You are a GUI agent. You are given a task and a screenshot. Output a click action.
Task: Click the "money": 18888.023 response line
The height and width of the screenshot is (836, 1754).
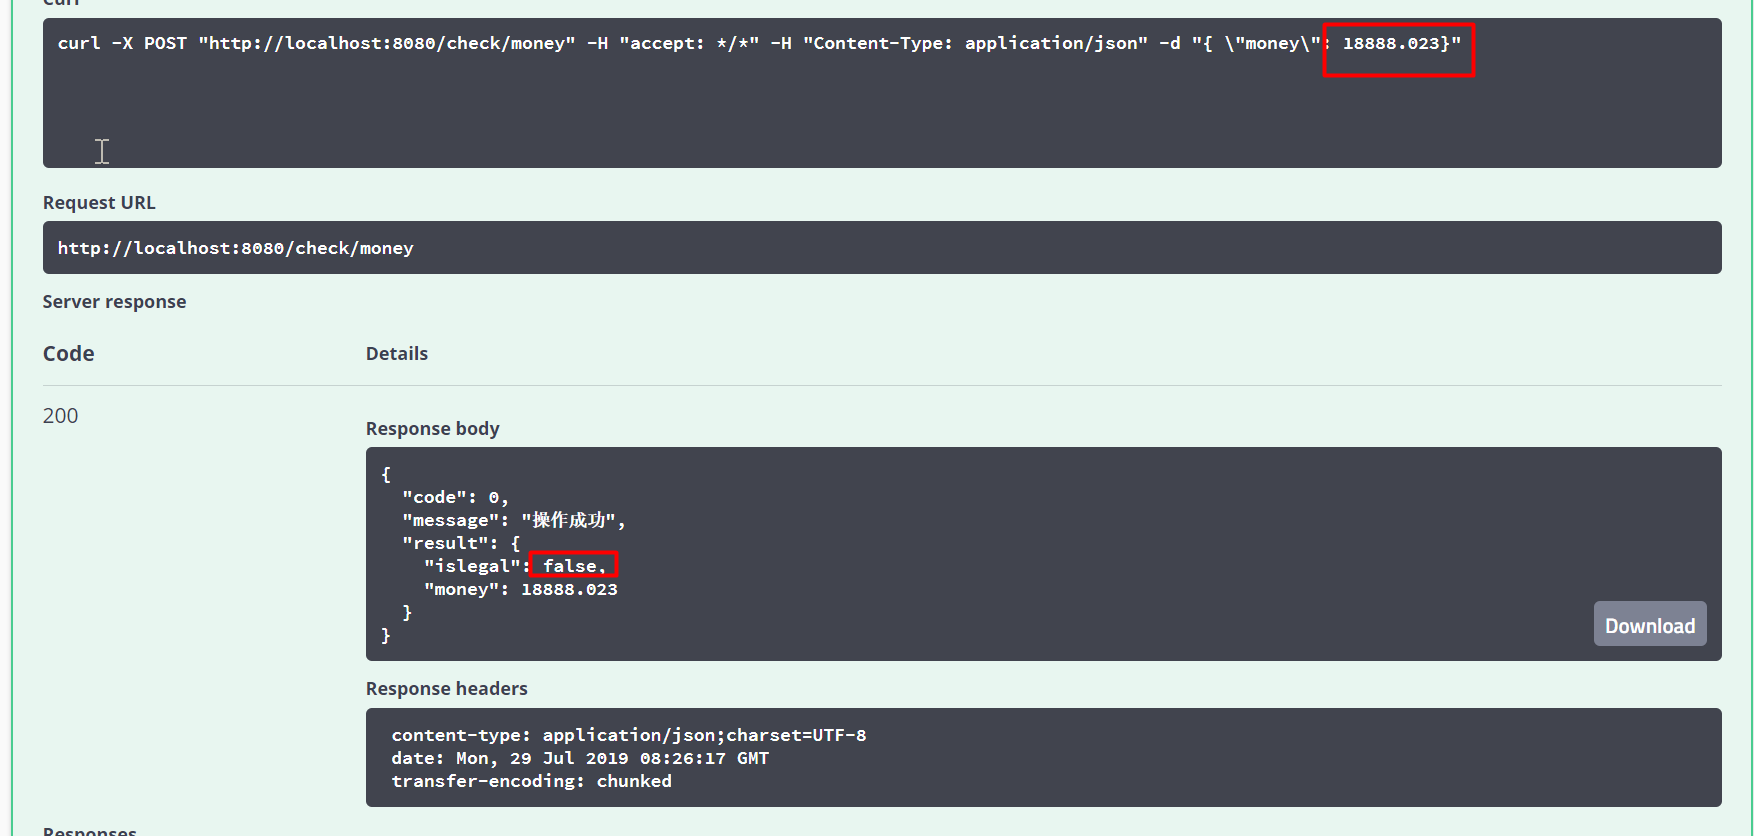(x=520, y=589)
